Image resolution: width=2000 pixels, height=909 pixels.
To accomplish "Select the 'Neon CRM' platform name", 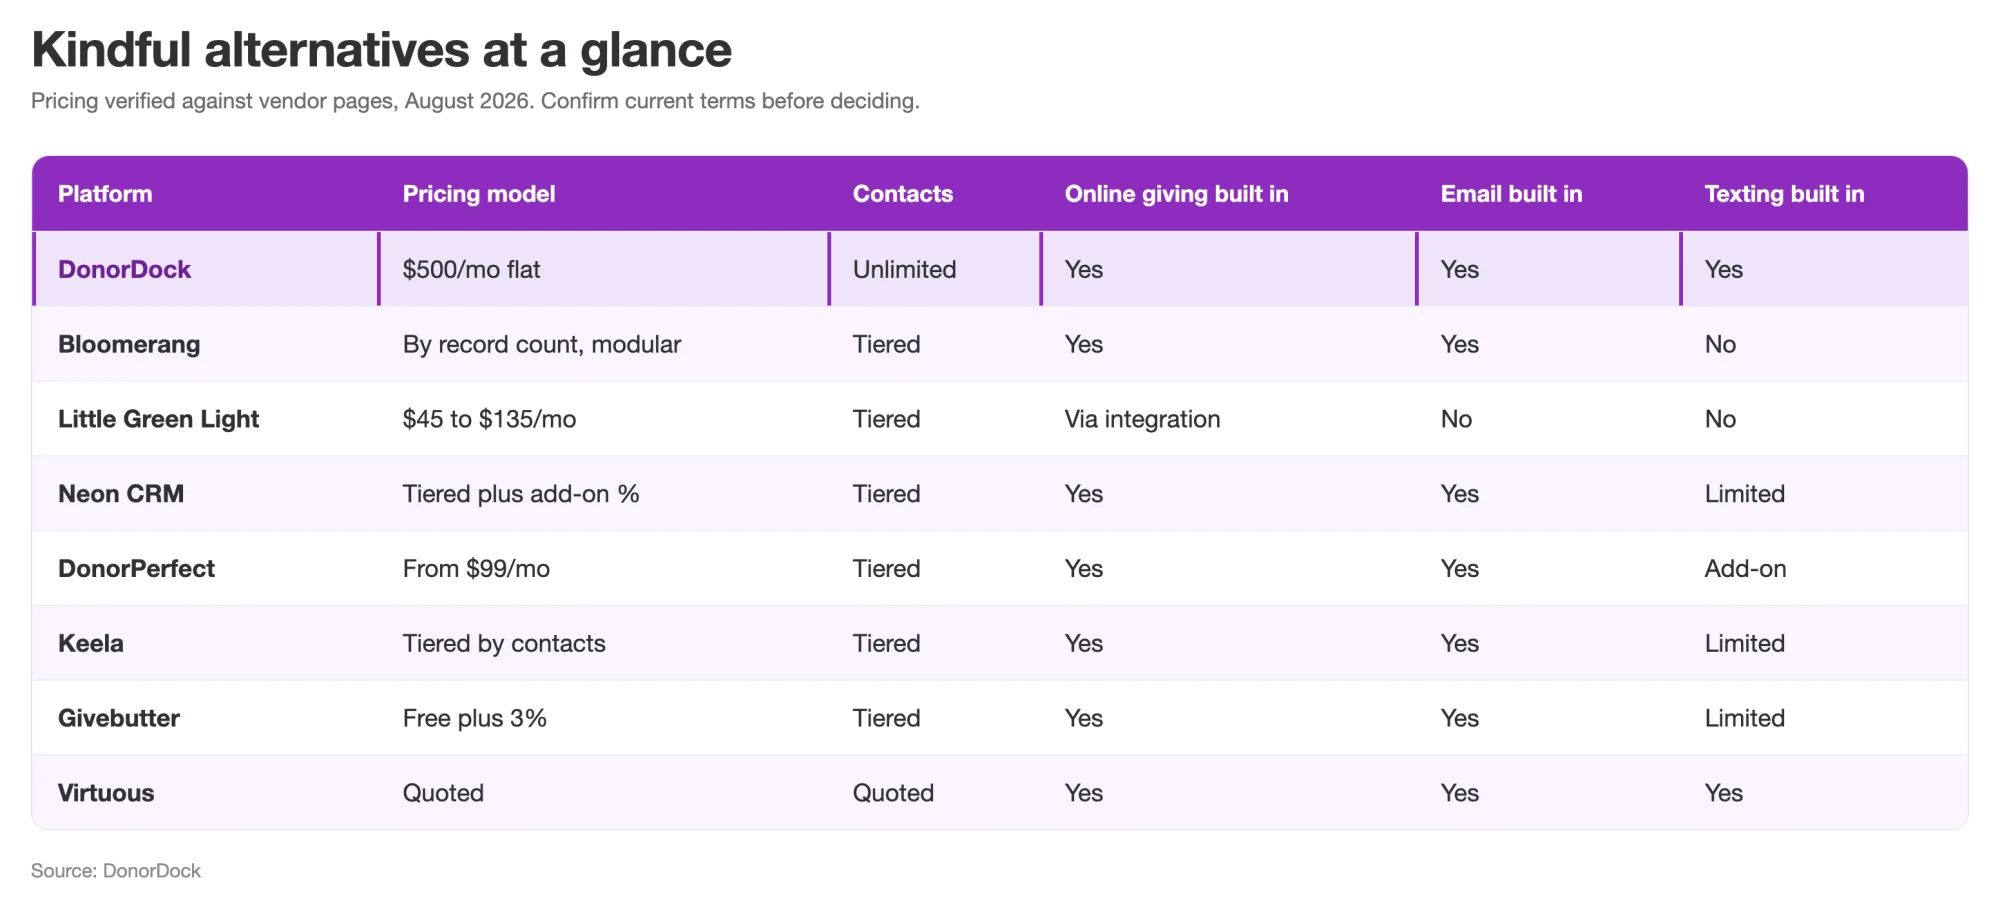I will [x=121, y=494].
